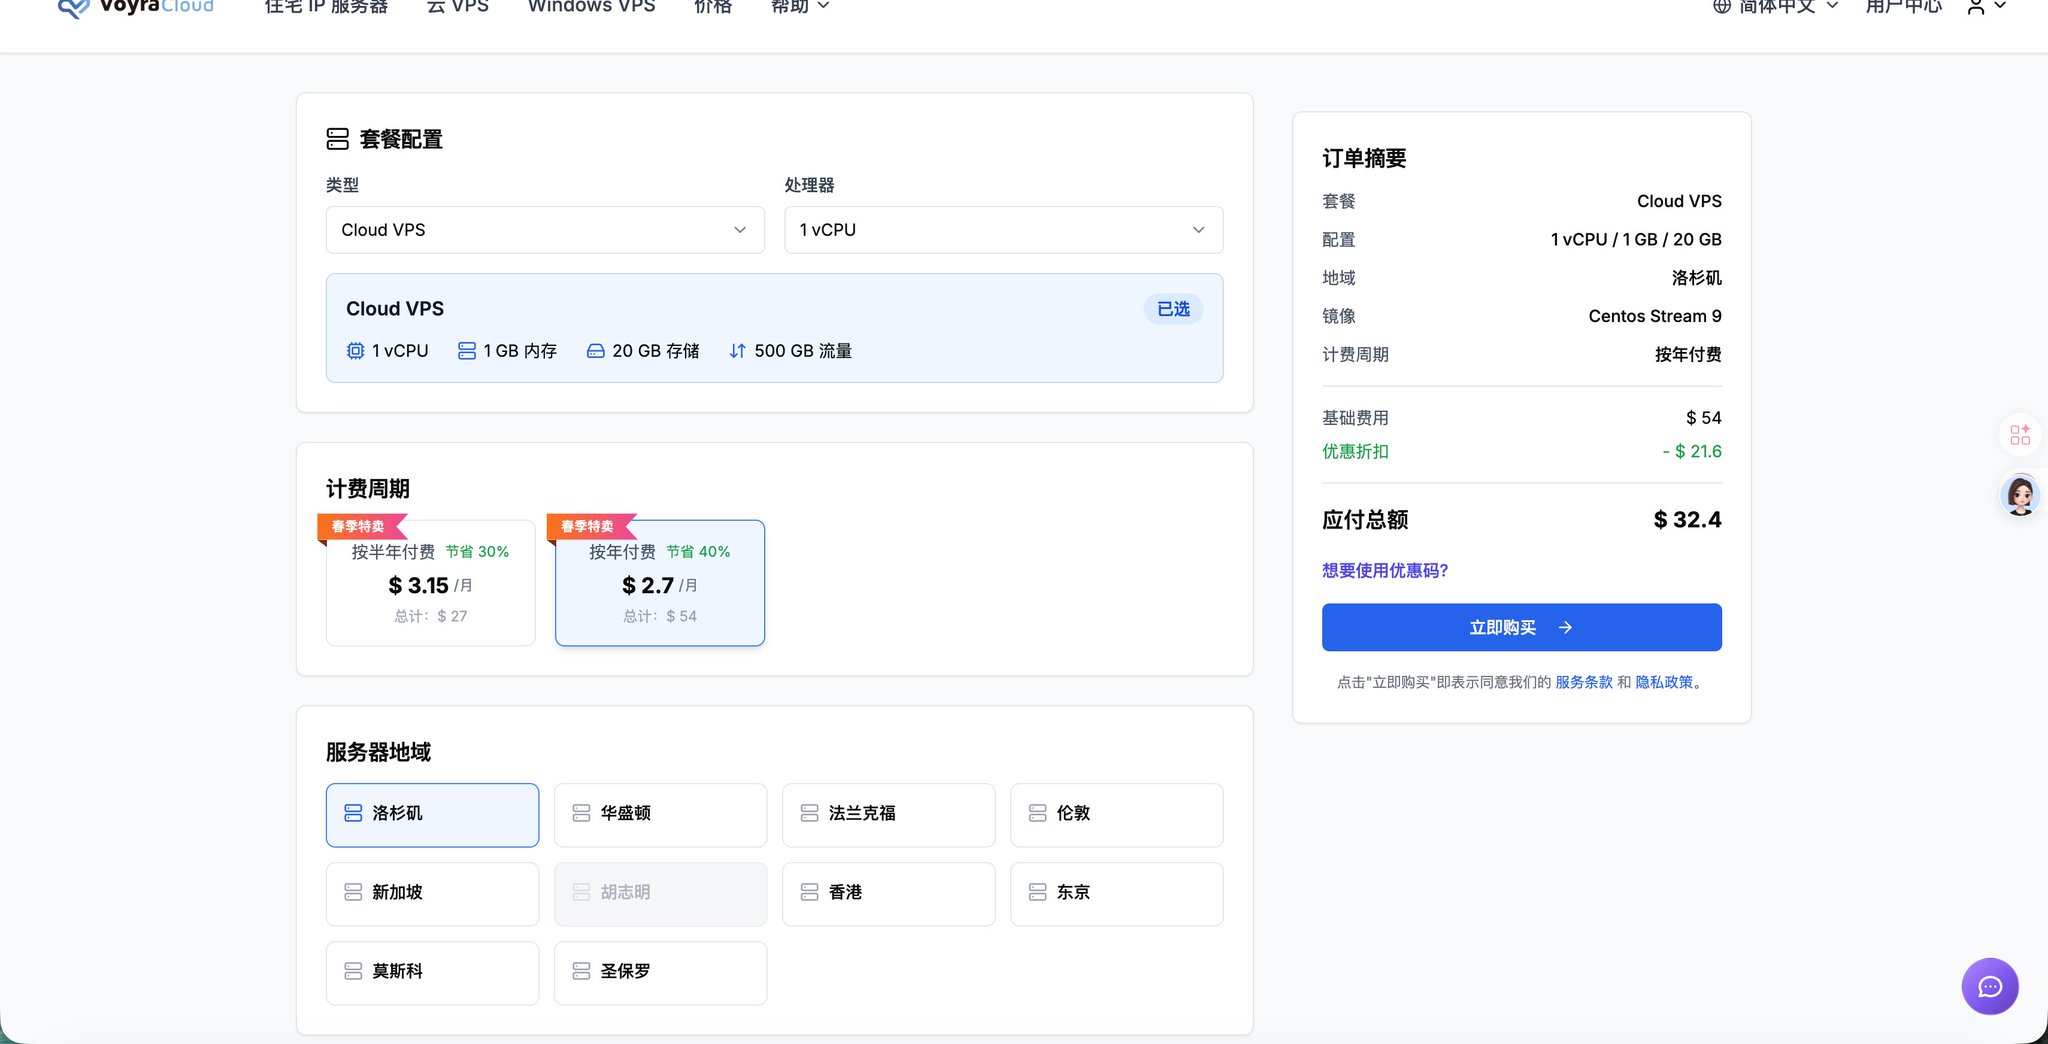Click server icon in 洛杉矶 card
This screenshot has width=2048, height=1044.
(x=353, y=813)
